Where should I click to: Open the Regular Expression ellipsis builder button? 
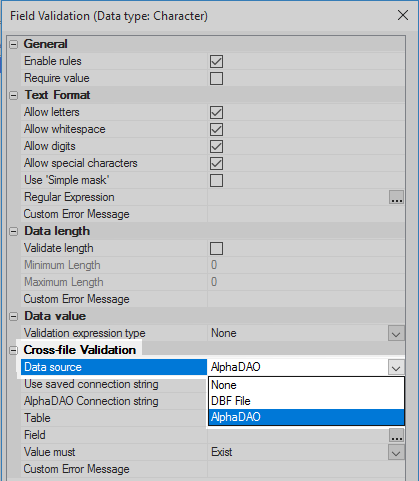[396, 197]
